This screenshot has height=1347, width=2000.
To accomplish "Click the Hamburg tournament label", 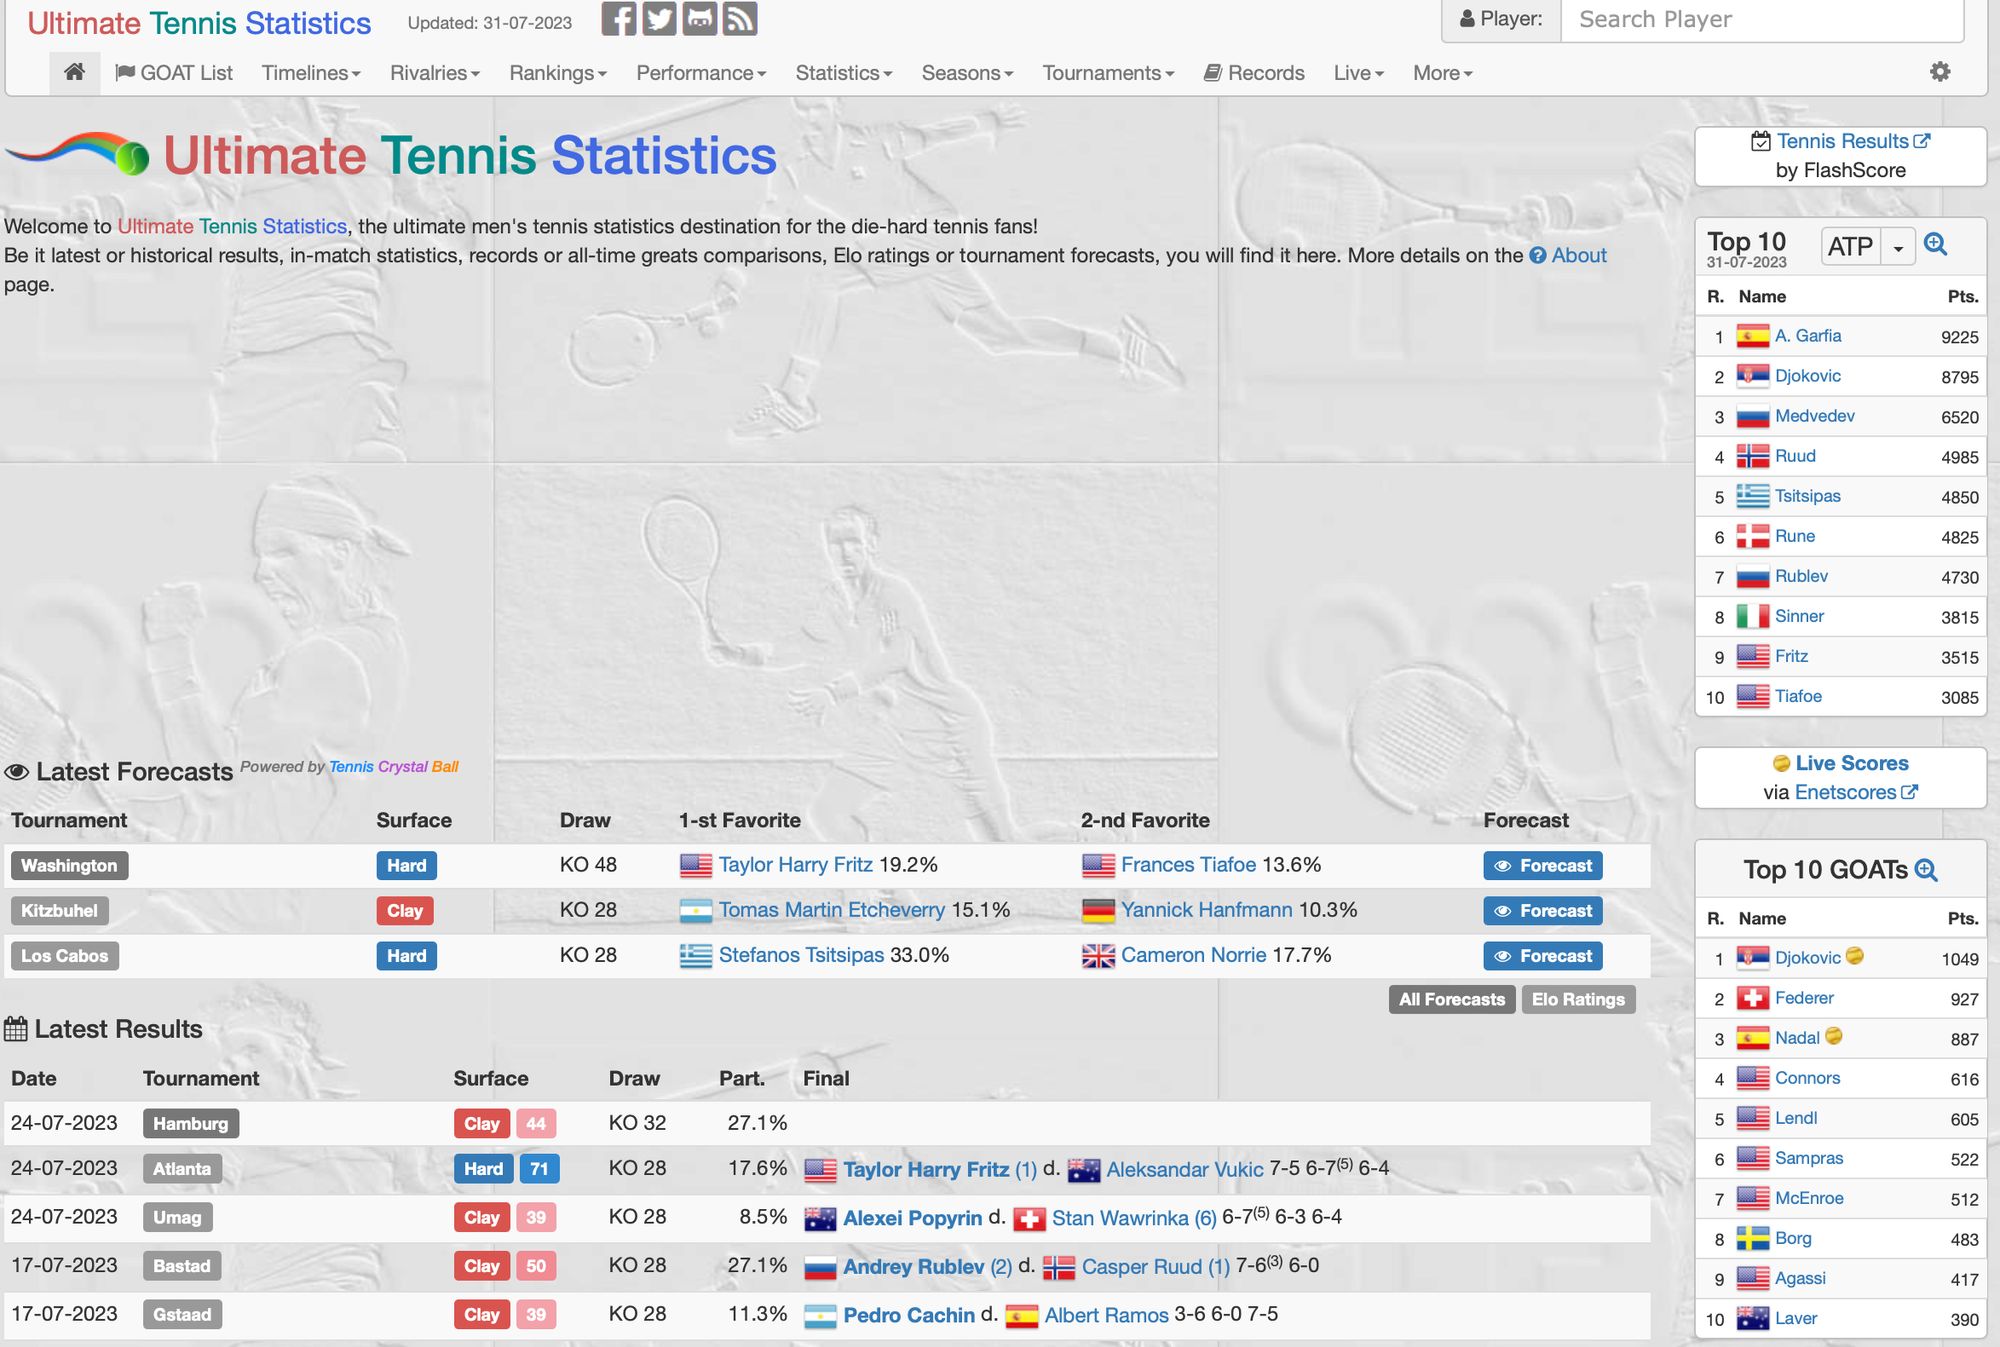I will (190, 1123).
